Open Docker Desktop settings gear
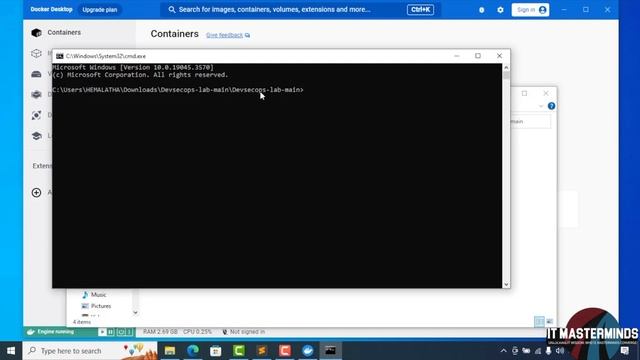Viewport: 640px width, 360px height. pyautogui.click(x=500, y=10)
